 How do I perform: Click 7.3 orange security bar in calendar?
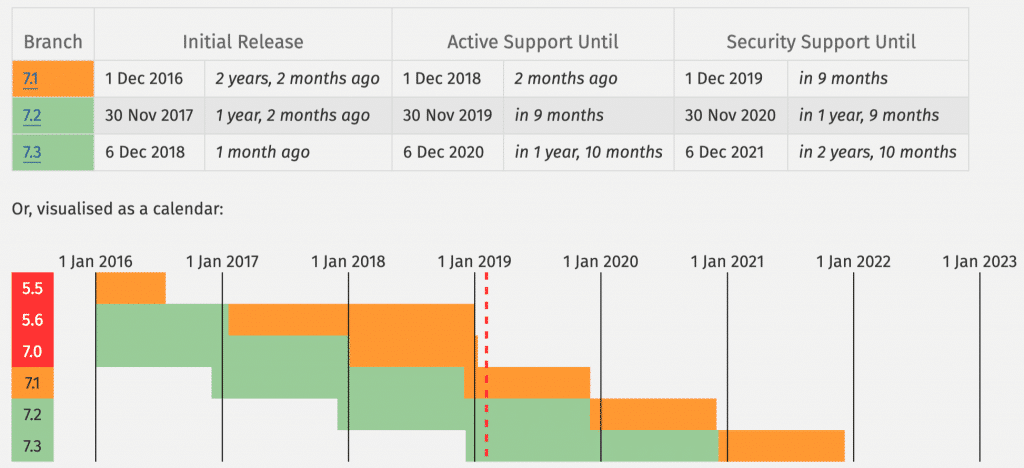click(x=781, y=446)
